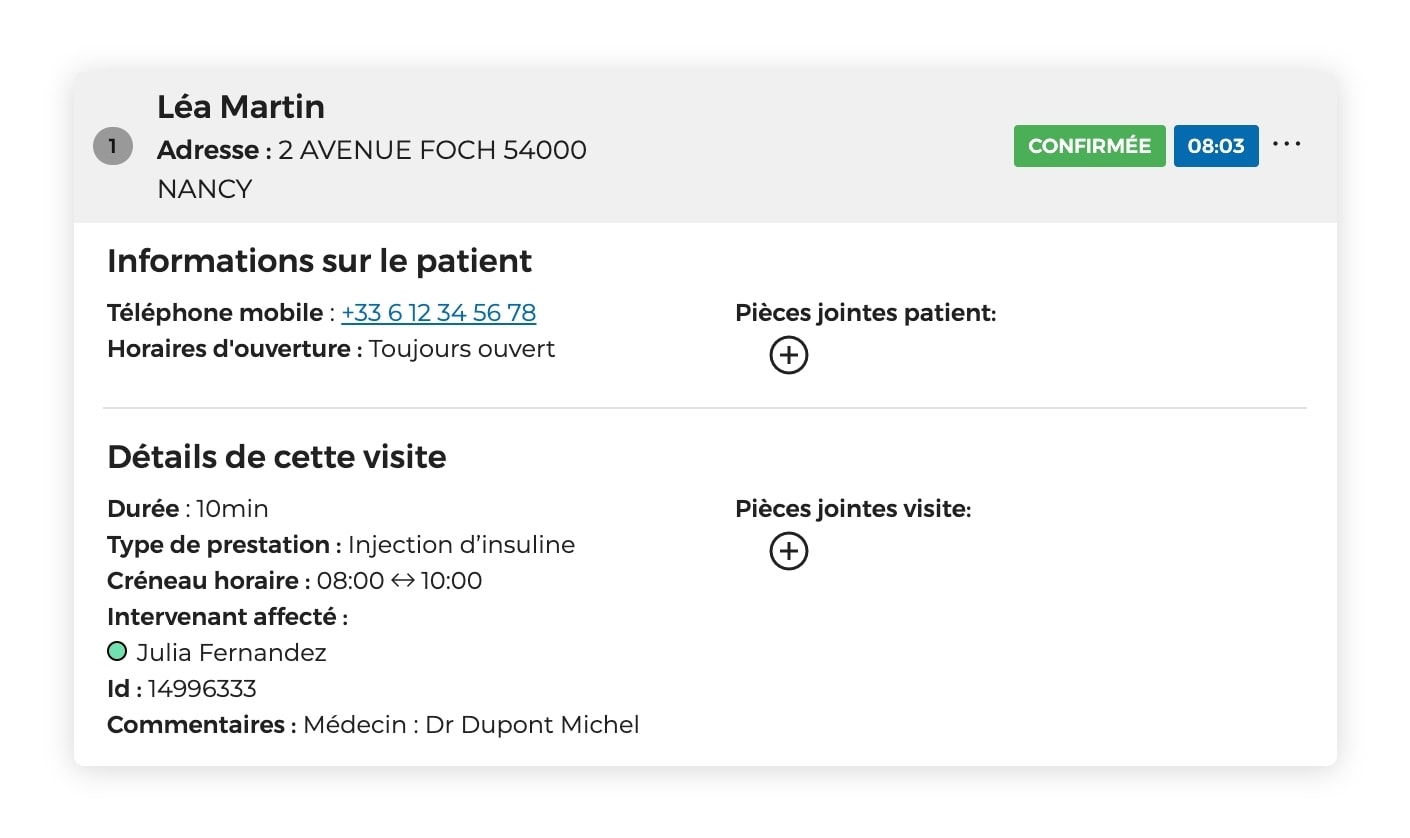1410x838 pixels.
Task: Call the number +33 6 12 34 56 78
Action: tap(438, 312)
